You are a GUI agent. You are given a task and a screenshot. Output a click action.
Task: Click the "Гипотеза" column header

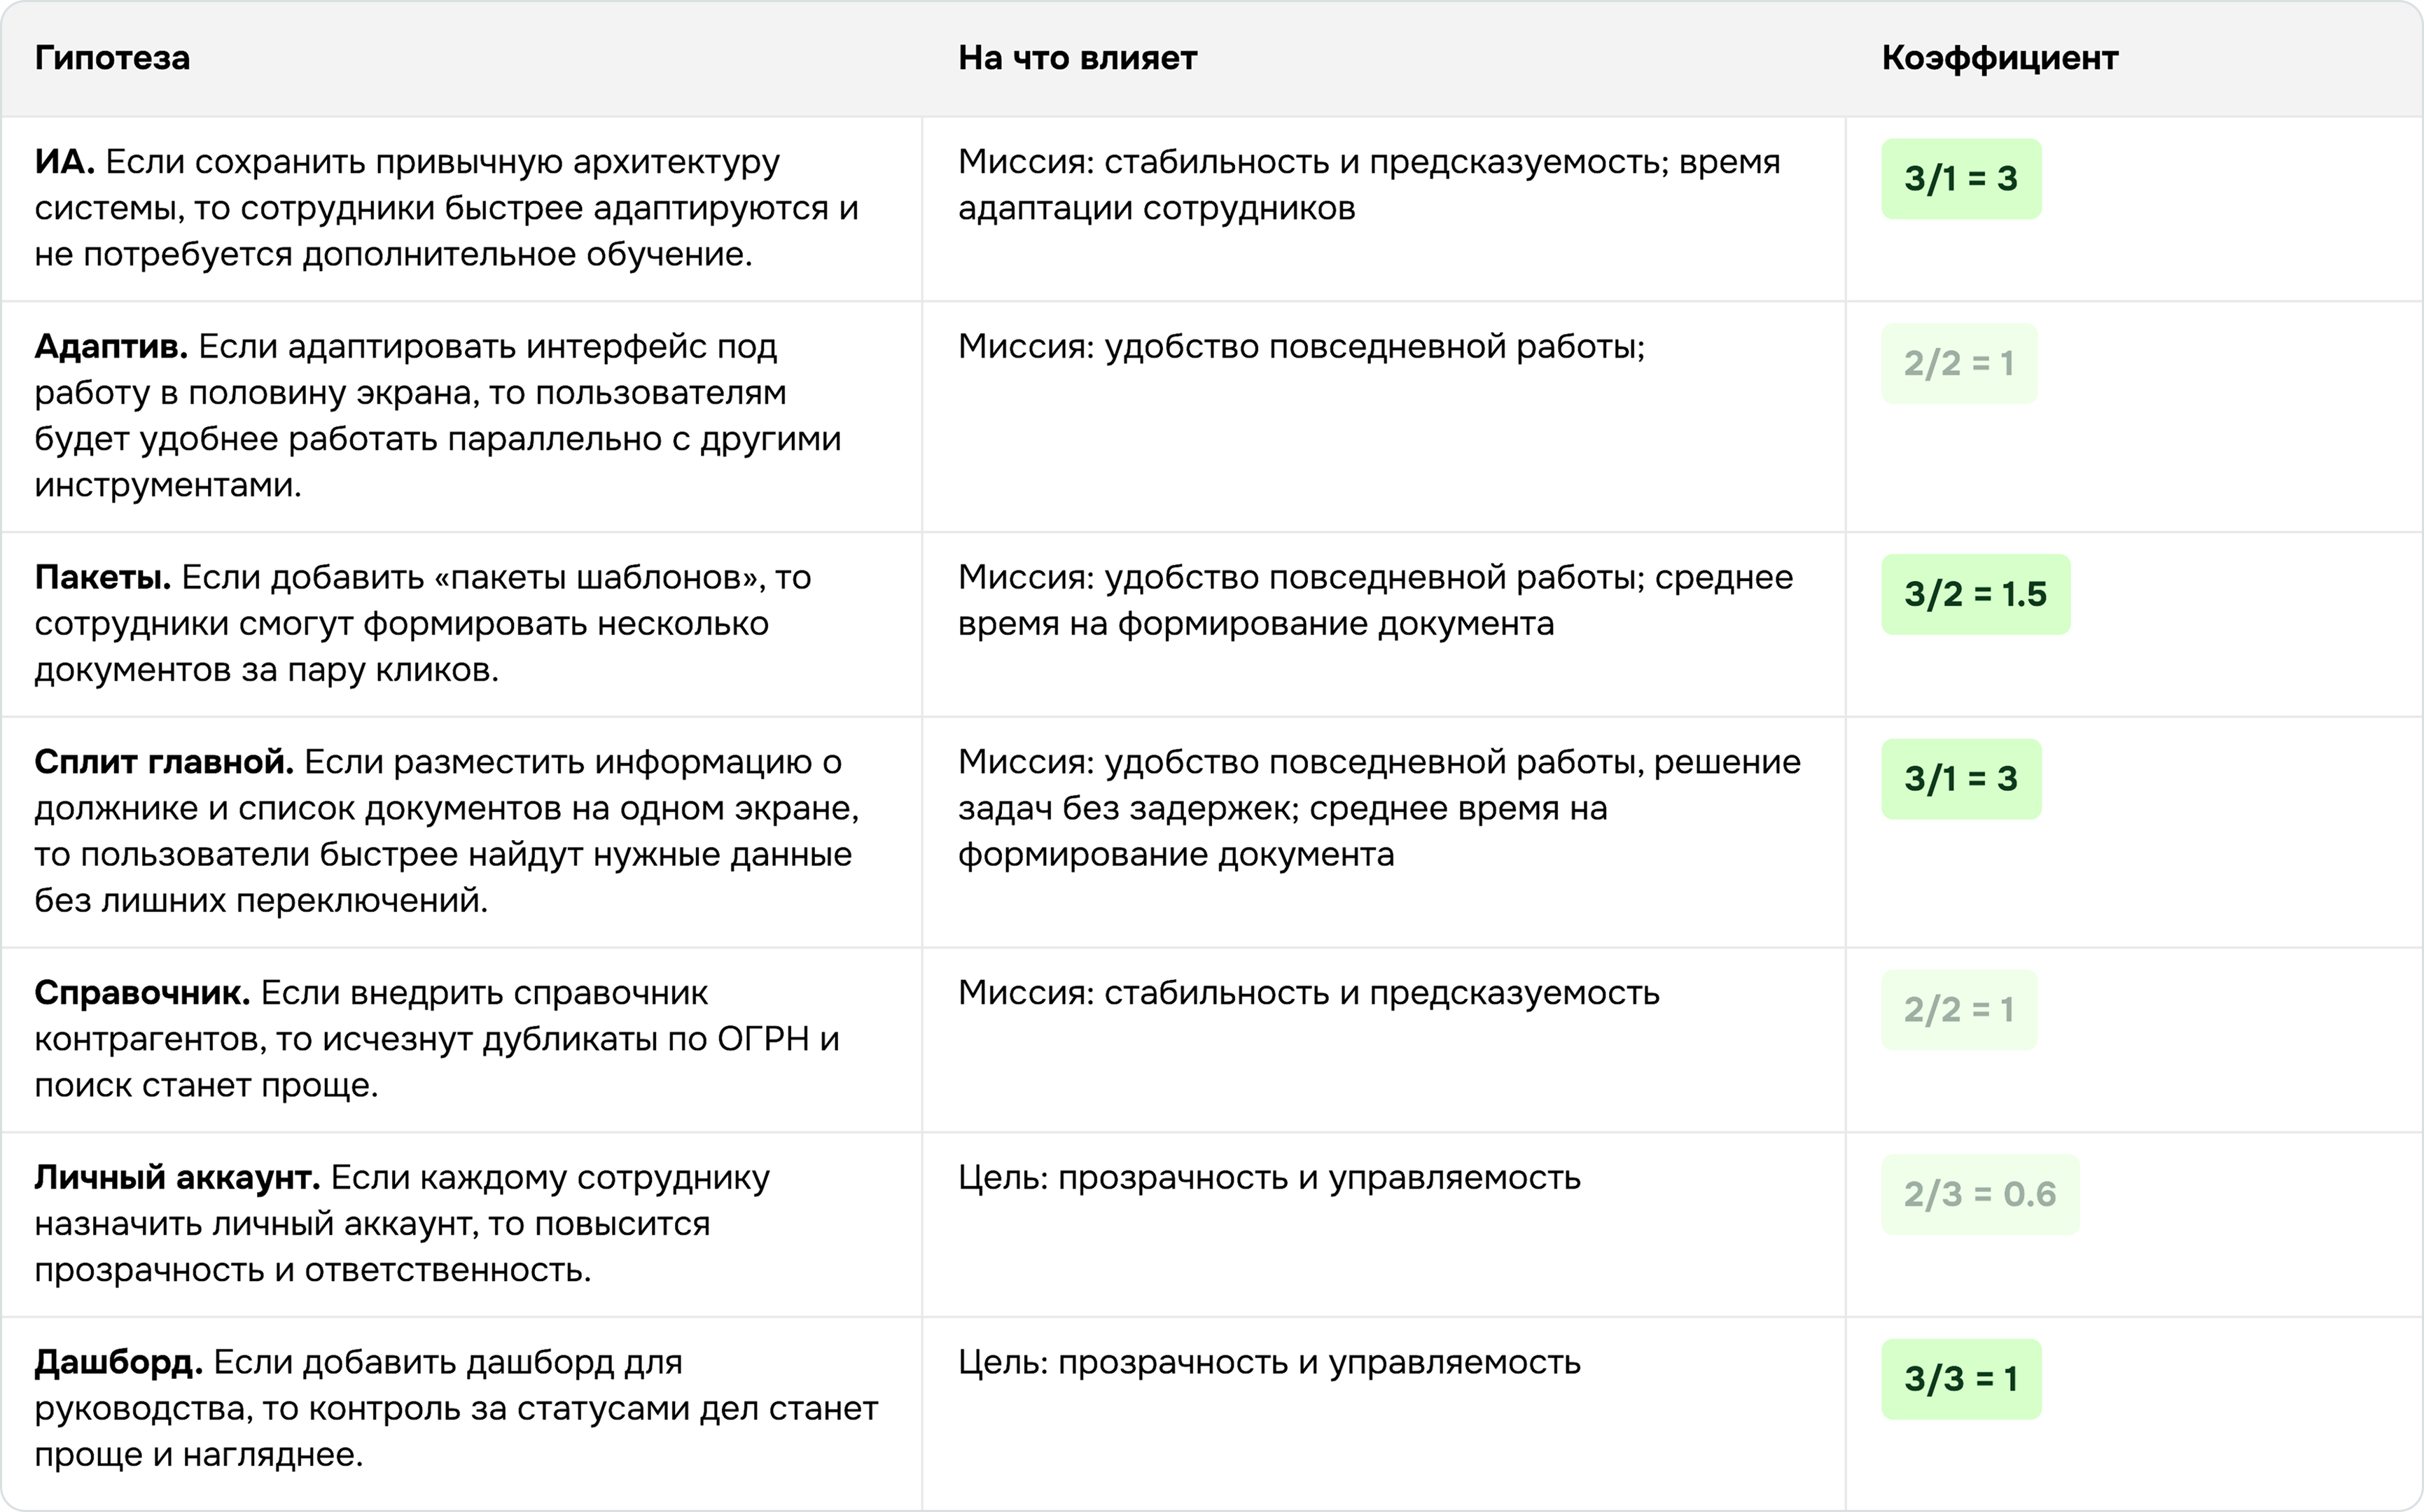(x=112, y=58)
